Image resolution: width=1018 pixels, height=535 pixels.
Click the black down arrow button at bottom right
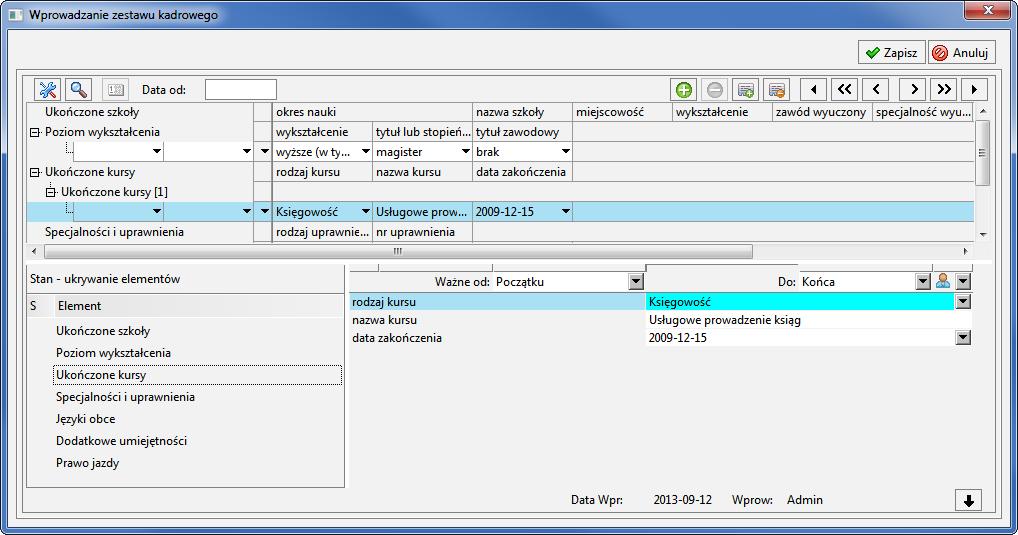coord(968,500)
